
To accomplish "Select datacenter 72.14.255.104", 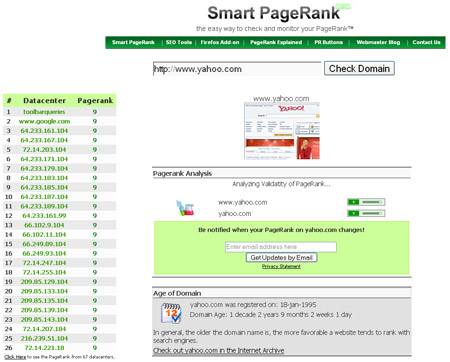I will pyautogui.click(x=44, y=272).
